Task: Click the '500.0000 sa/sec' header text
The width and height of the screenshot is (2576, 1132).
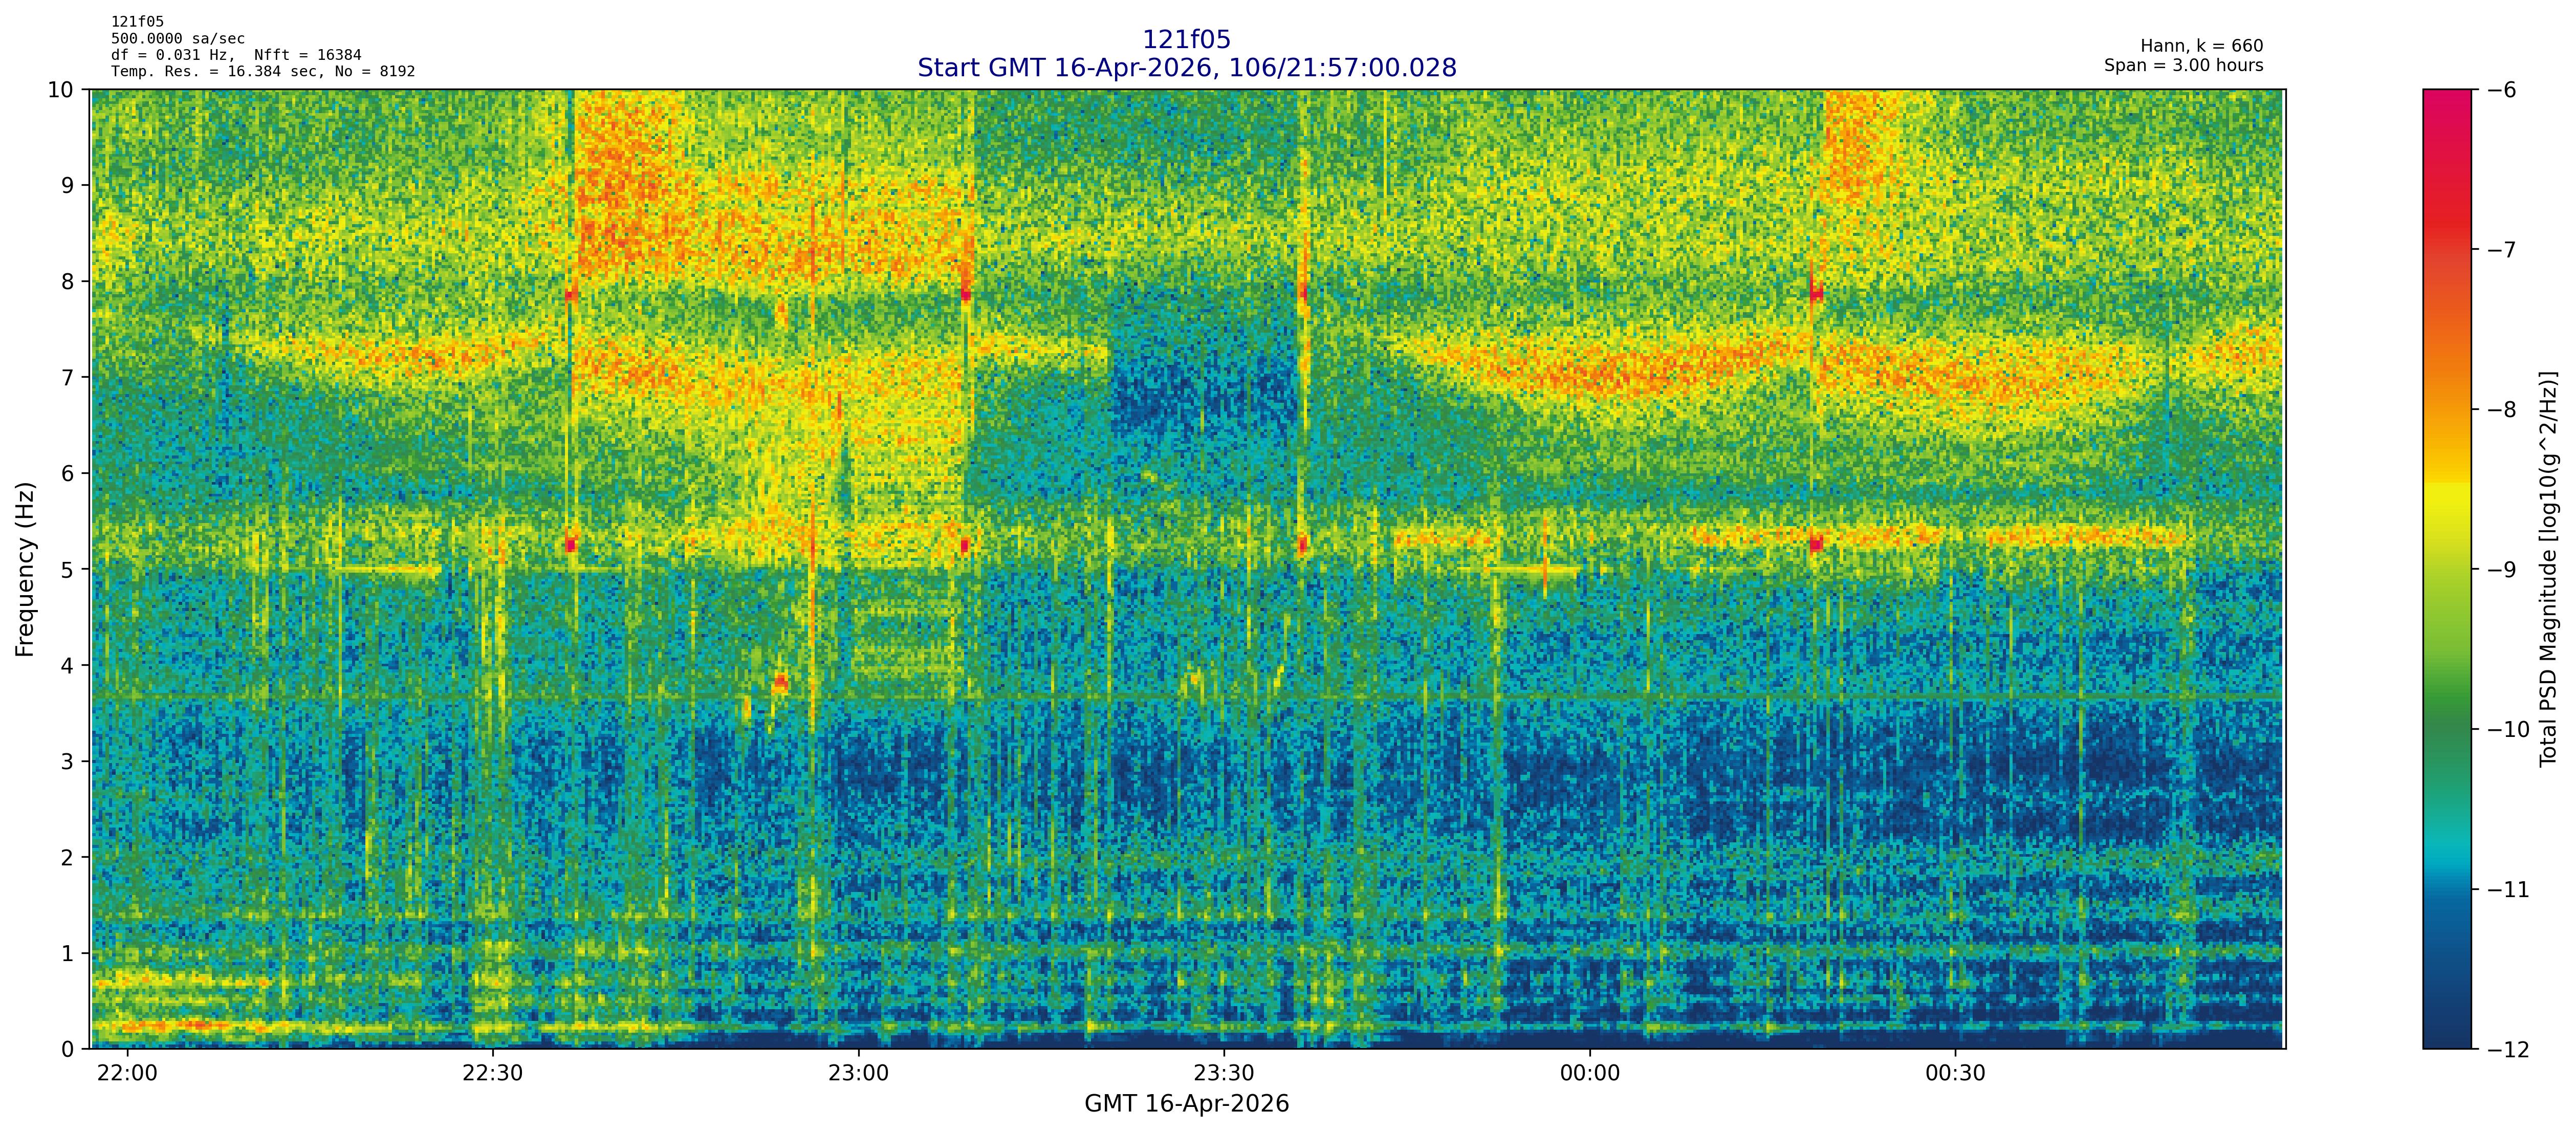Action: click(177, 38)
